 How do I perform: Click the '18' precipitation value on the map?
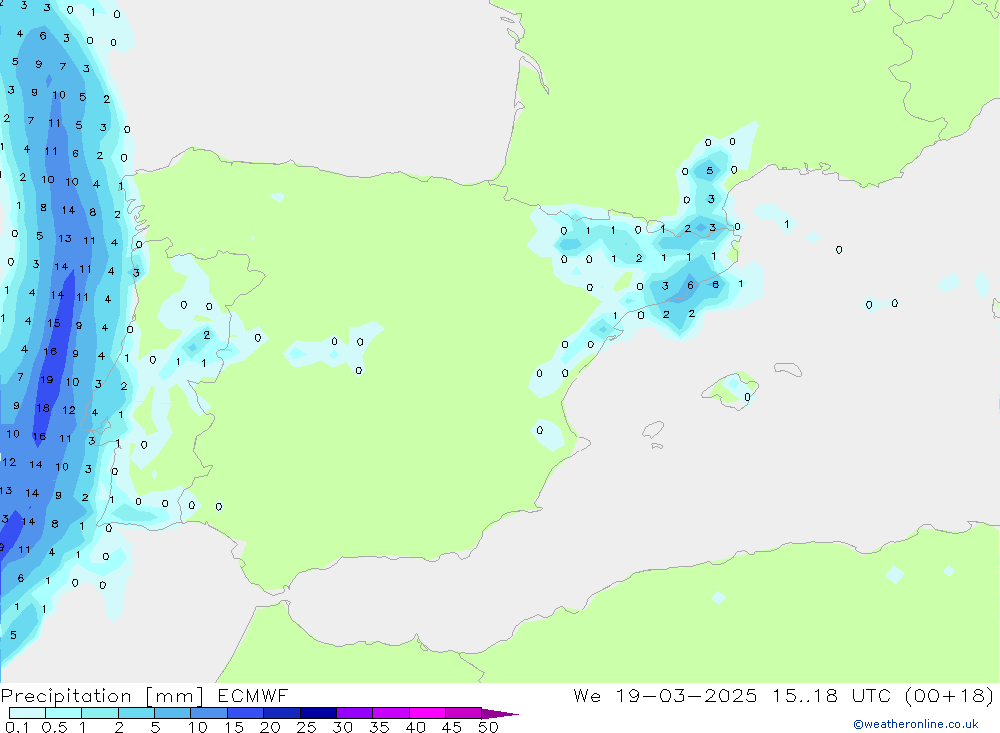43,408
